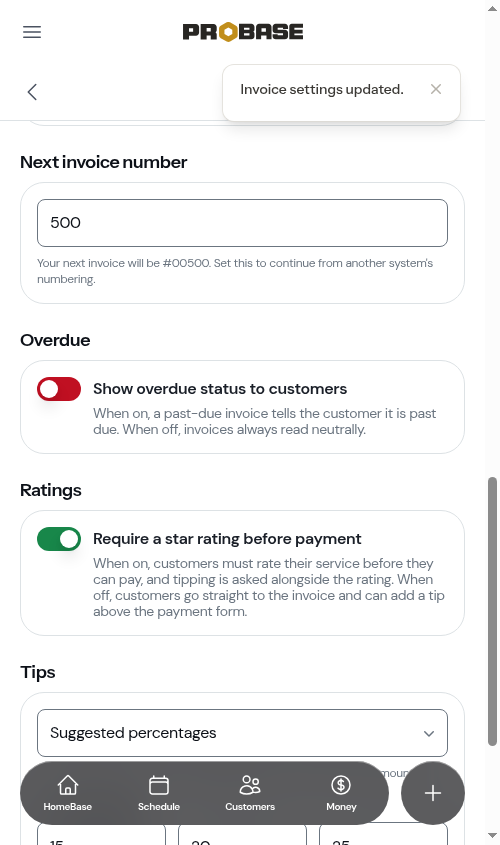Click the scrollbar up arrow
Viewport: 500px width, 845px height.
492,9
